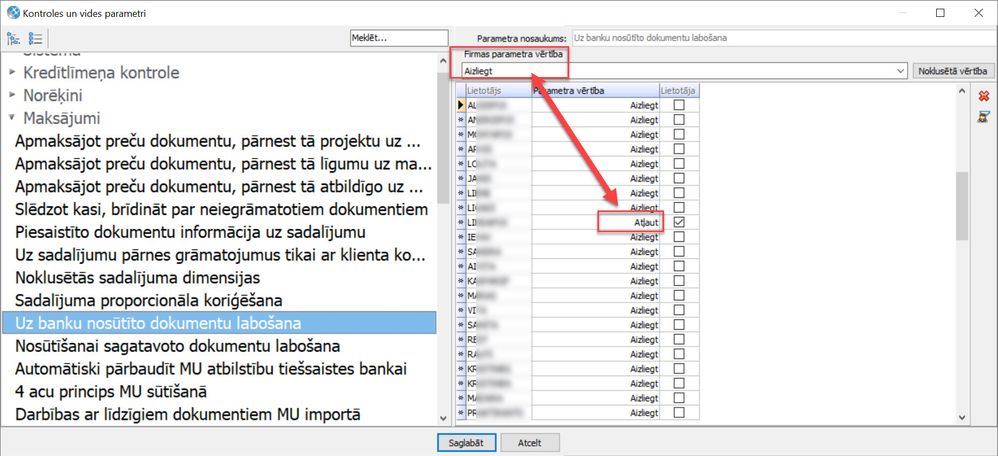Select Piesaistīto dokumentu informācija uz sadalījumu
The width and height of the screenshot is (998, 456).
tap(190, 232)
